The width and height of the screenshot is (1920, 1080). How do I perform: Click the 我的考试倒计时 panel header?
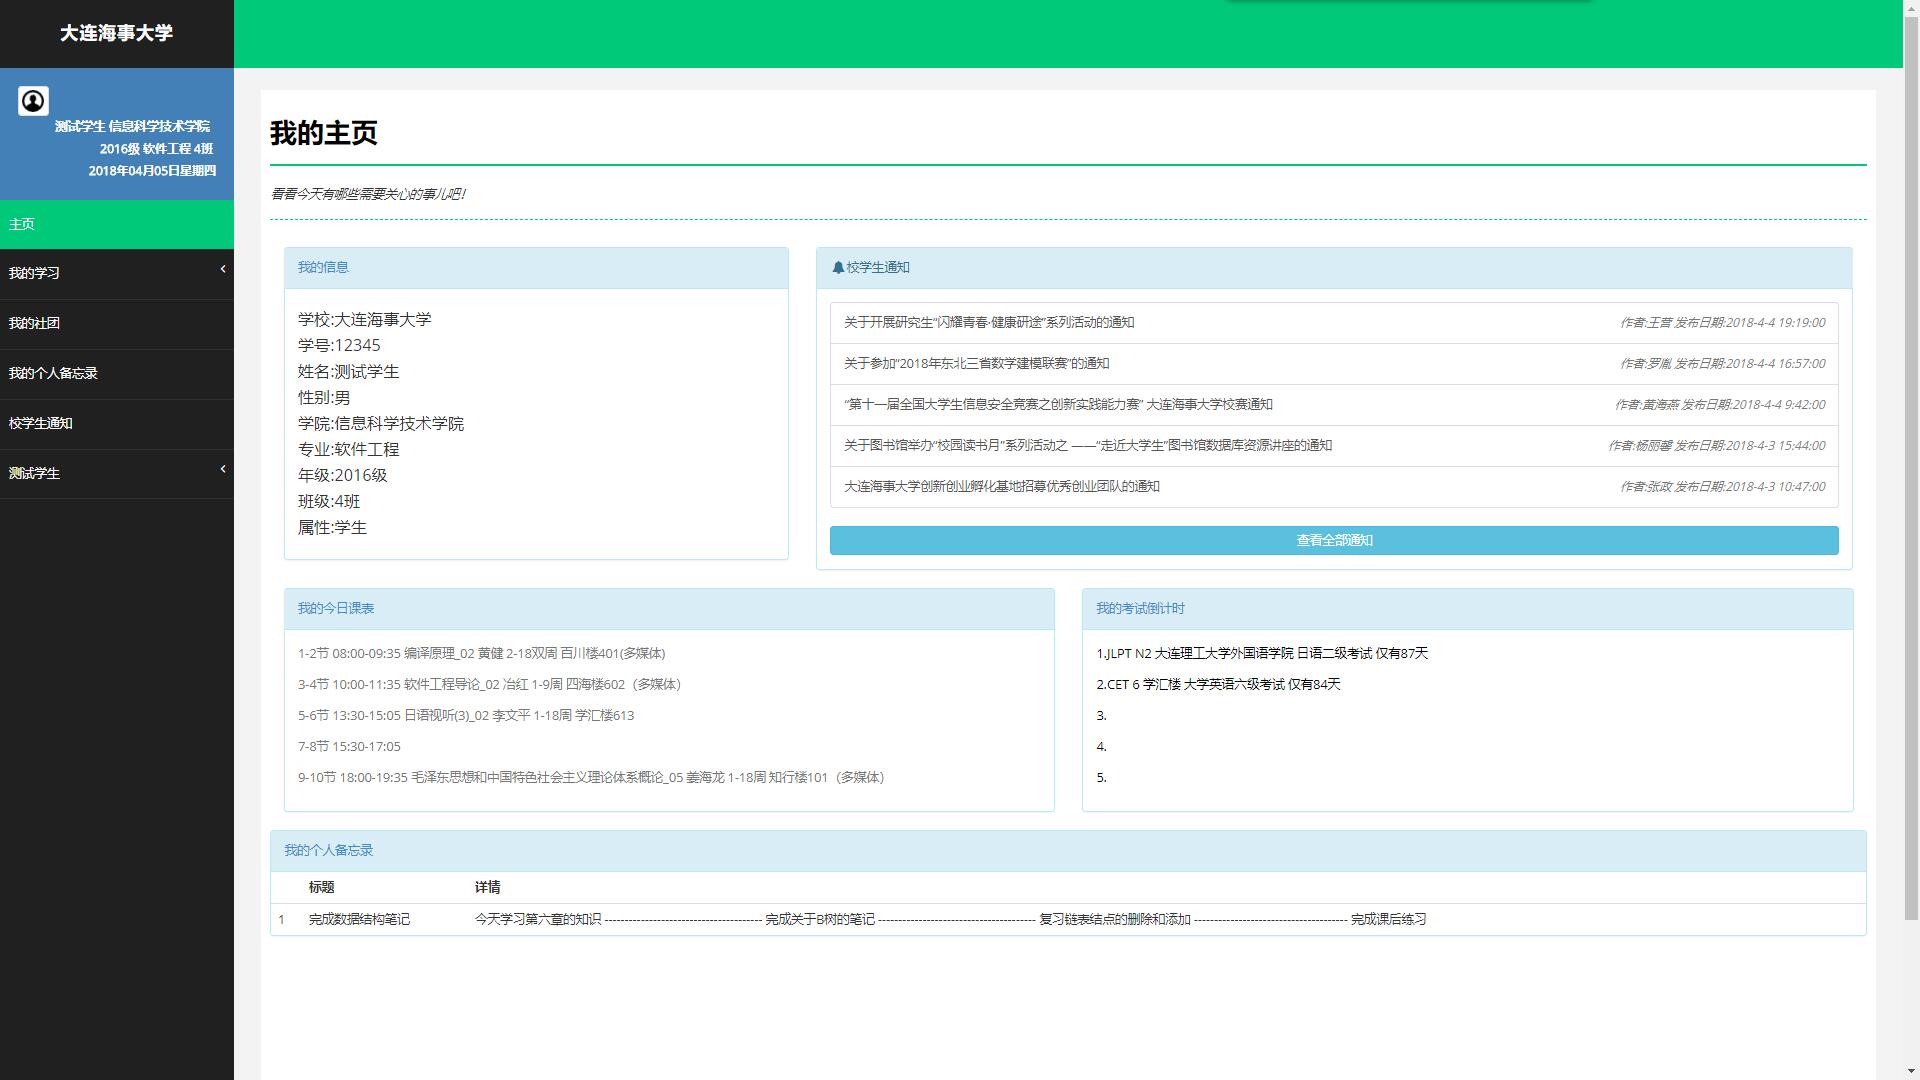(1467, 609)
